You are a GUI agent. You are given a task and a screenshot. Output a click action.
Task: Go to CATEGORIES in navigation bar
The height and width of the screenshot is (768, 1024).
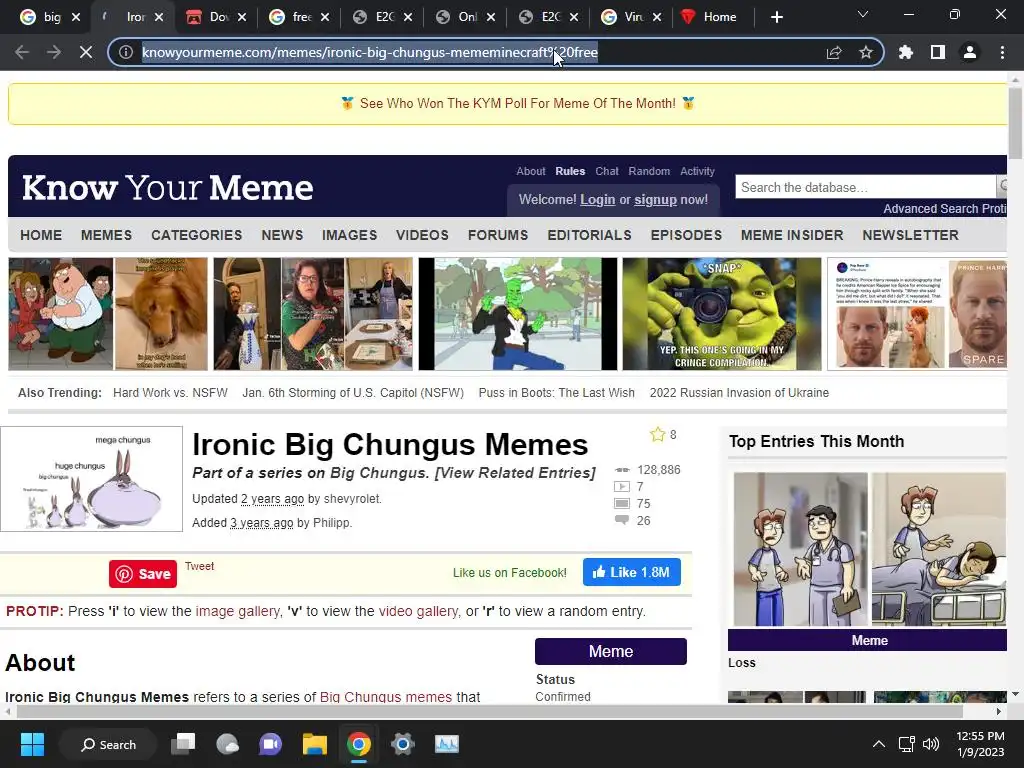click(x=197, y=235)
